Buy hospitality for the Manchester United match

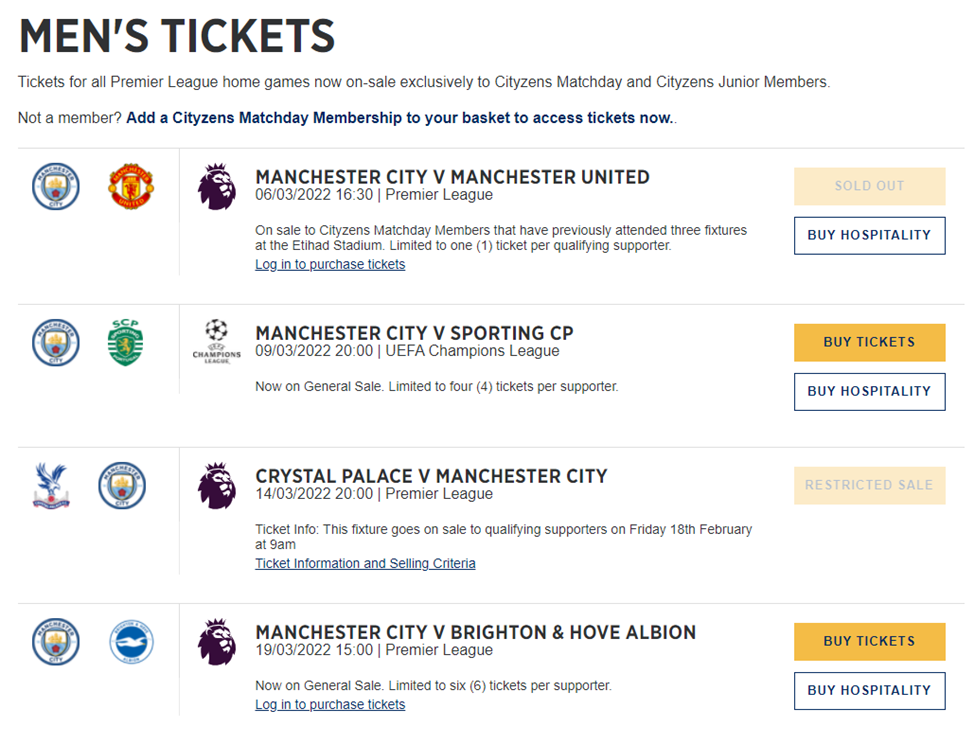point(869,235)
